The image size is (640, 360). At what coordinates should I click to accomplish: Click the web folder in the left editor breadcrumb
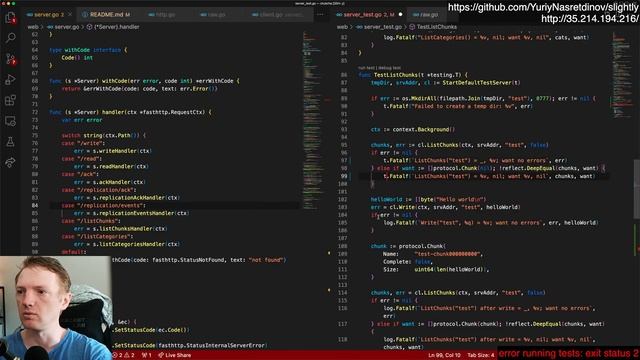pos(33,27)
